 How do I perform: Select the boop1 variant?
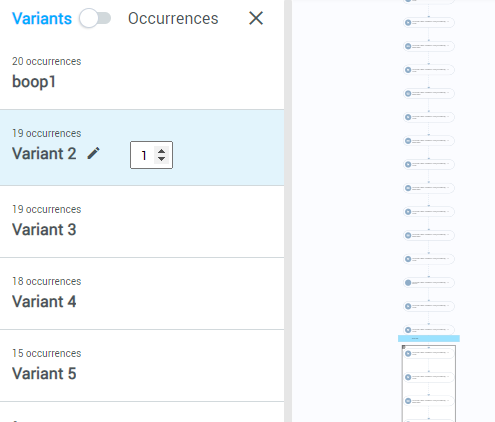[x=142, y=73]
